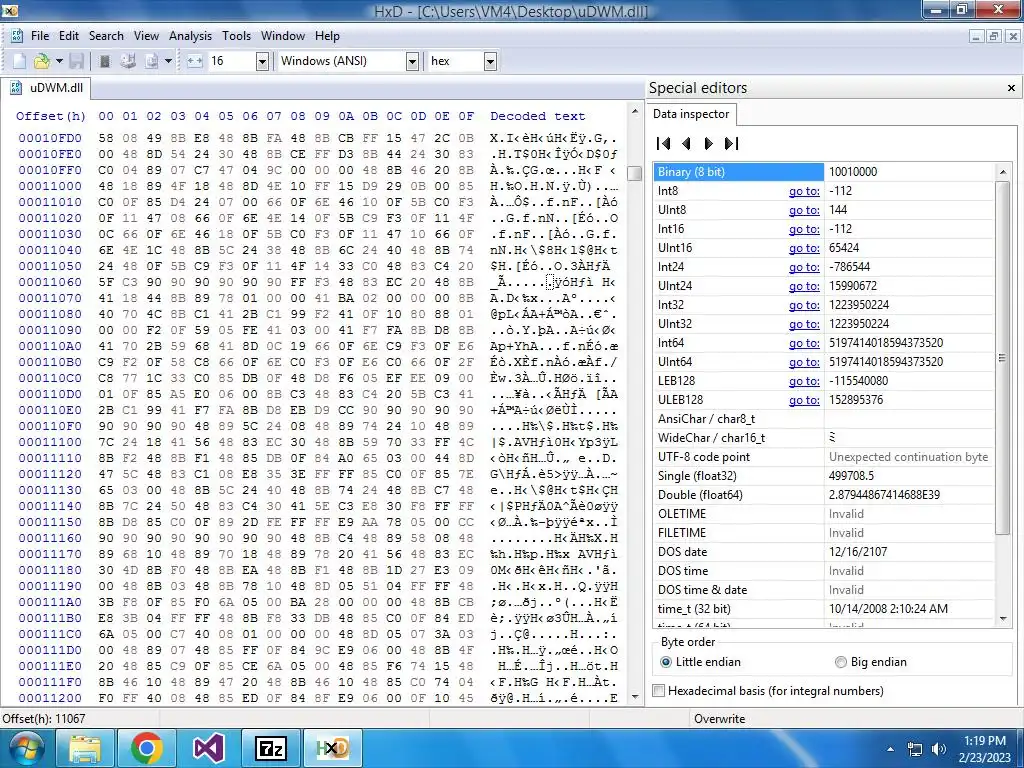Close the Special editors panel
1024x768 pixels.
pos(1011,88)
